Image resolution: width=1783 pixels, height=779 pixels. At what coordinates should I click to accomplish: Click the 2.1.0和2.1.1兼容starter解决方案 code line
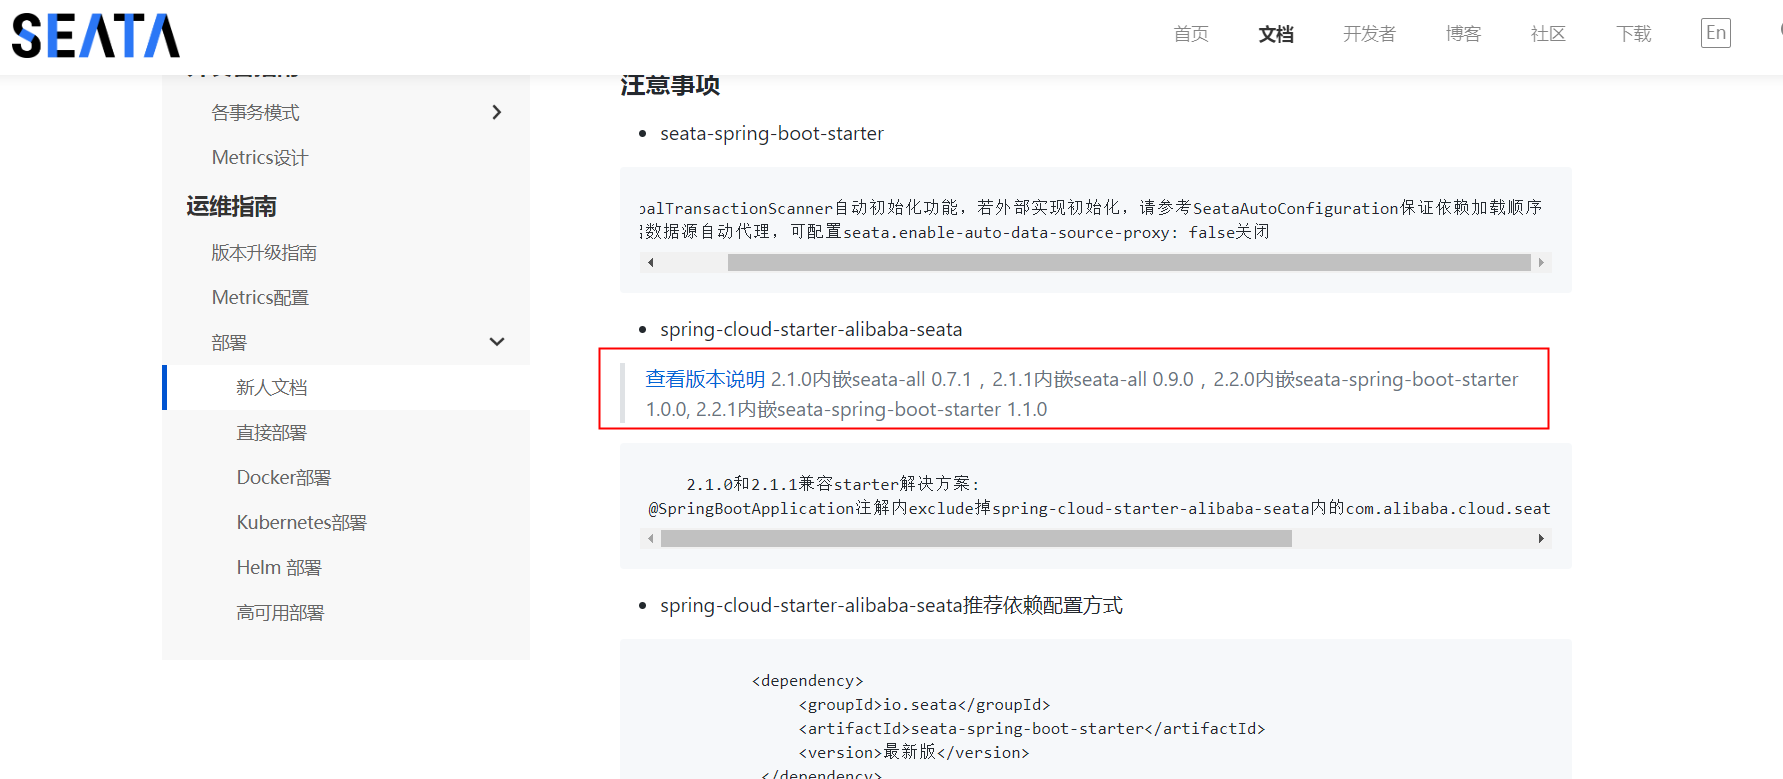click(x=833, y=484)
